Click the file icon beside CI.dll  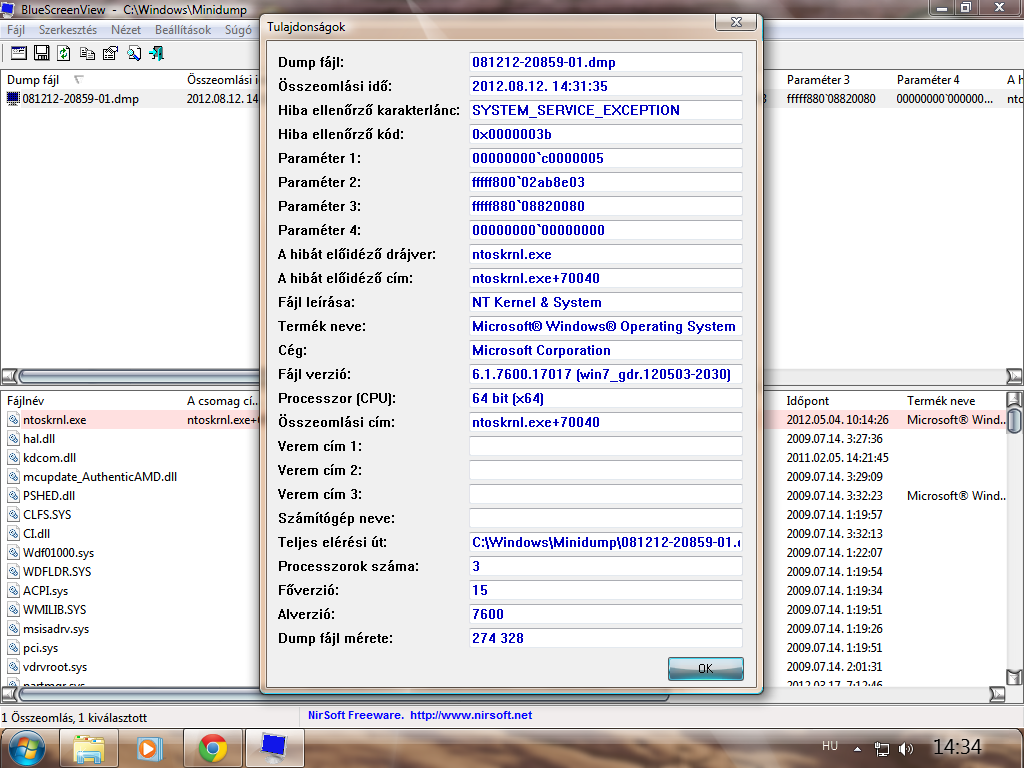click(13, 534)
